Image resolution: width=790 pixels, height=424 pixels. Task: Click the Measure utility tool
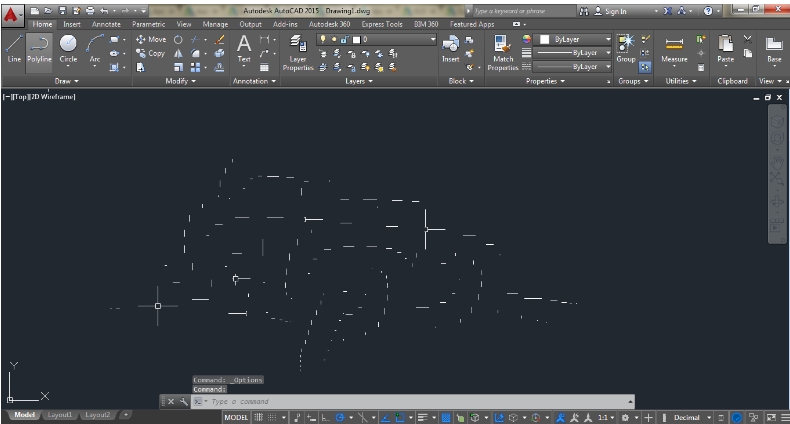674,49
